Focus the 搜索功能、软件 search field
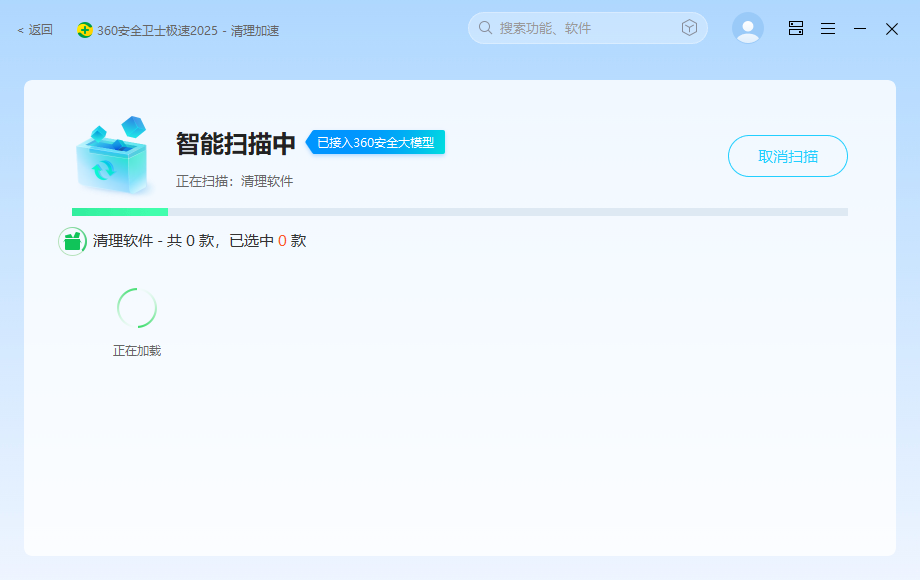This screenshot has height=580, width=920. 587,28
